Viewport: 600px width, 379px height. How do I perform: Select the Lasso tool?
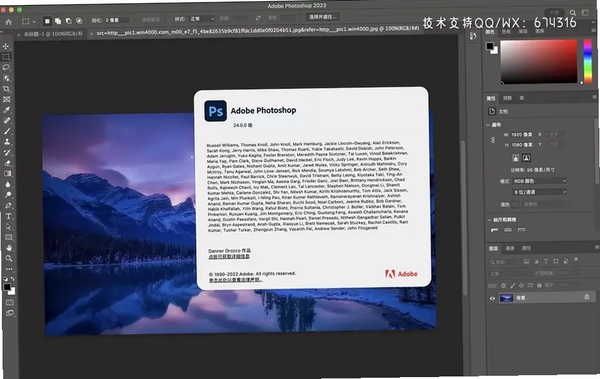point(6,67)
